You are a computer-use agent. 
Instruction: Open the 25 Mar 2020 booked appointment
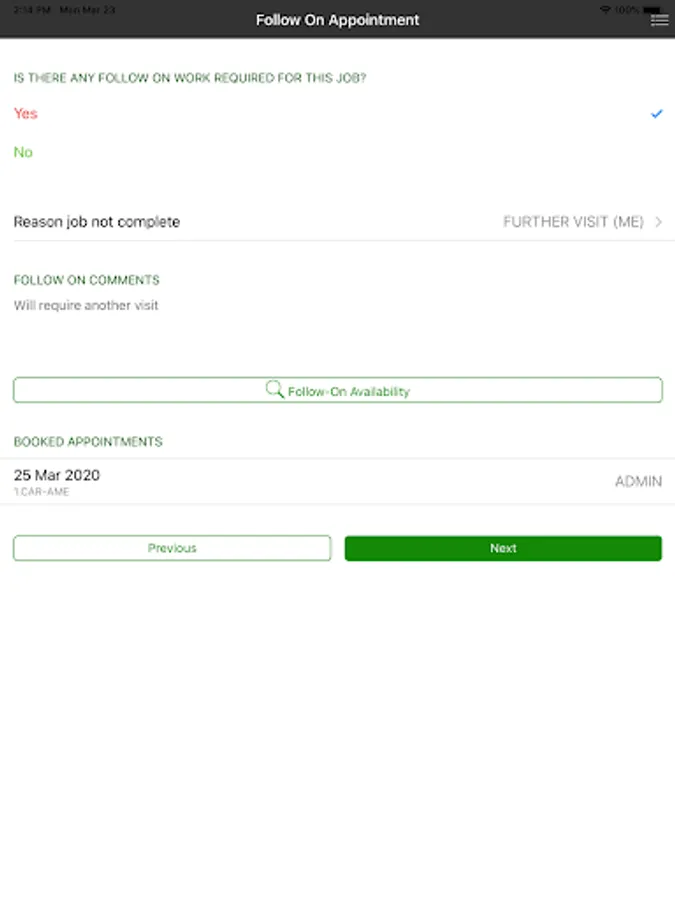coord(57,475)
